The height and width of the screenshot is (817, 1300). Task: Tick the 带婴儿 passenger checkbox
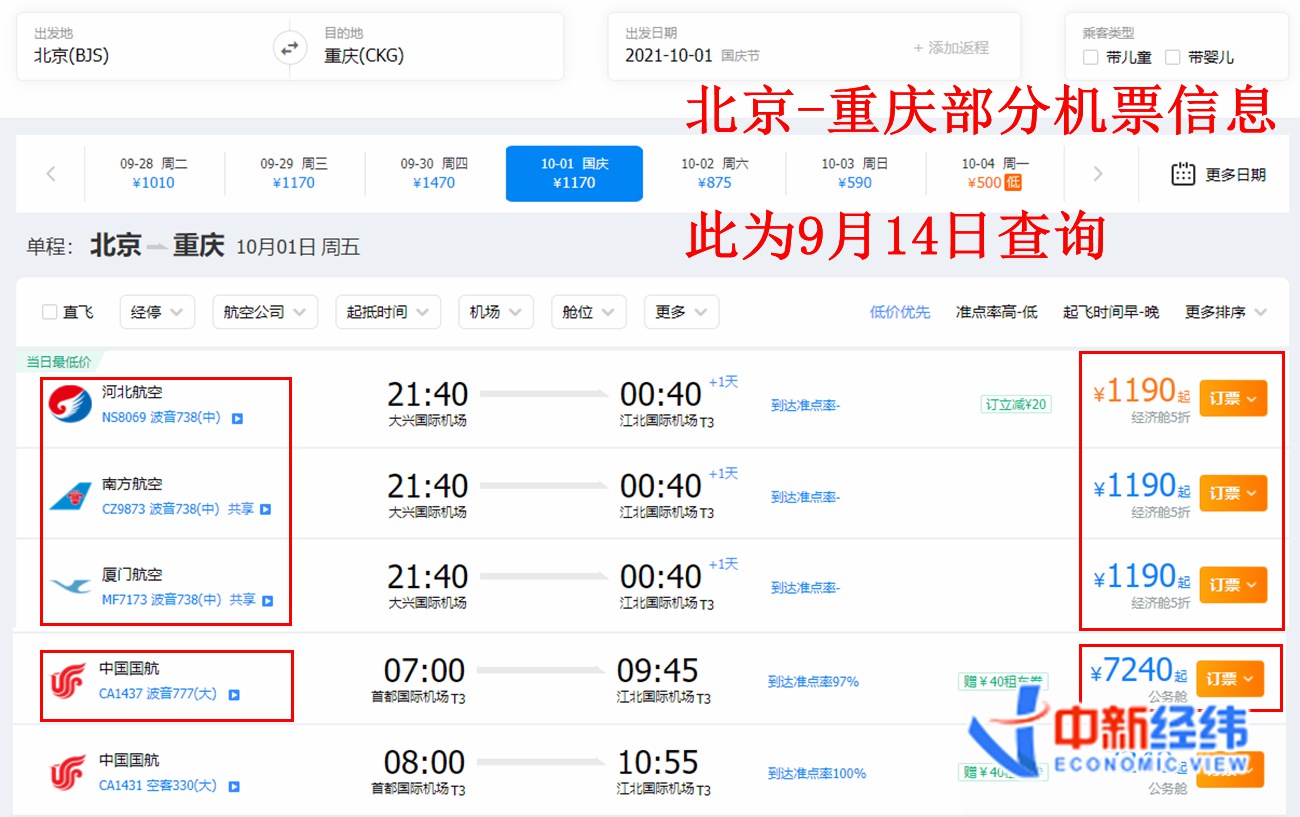click(1173, 57)
